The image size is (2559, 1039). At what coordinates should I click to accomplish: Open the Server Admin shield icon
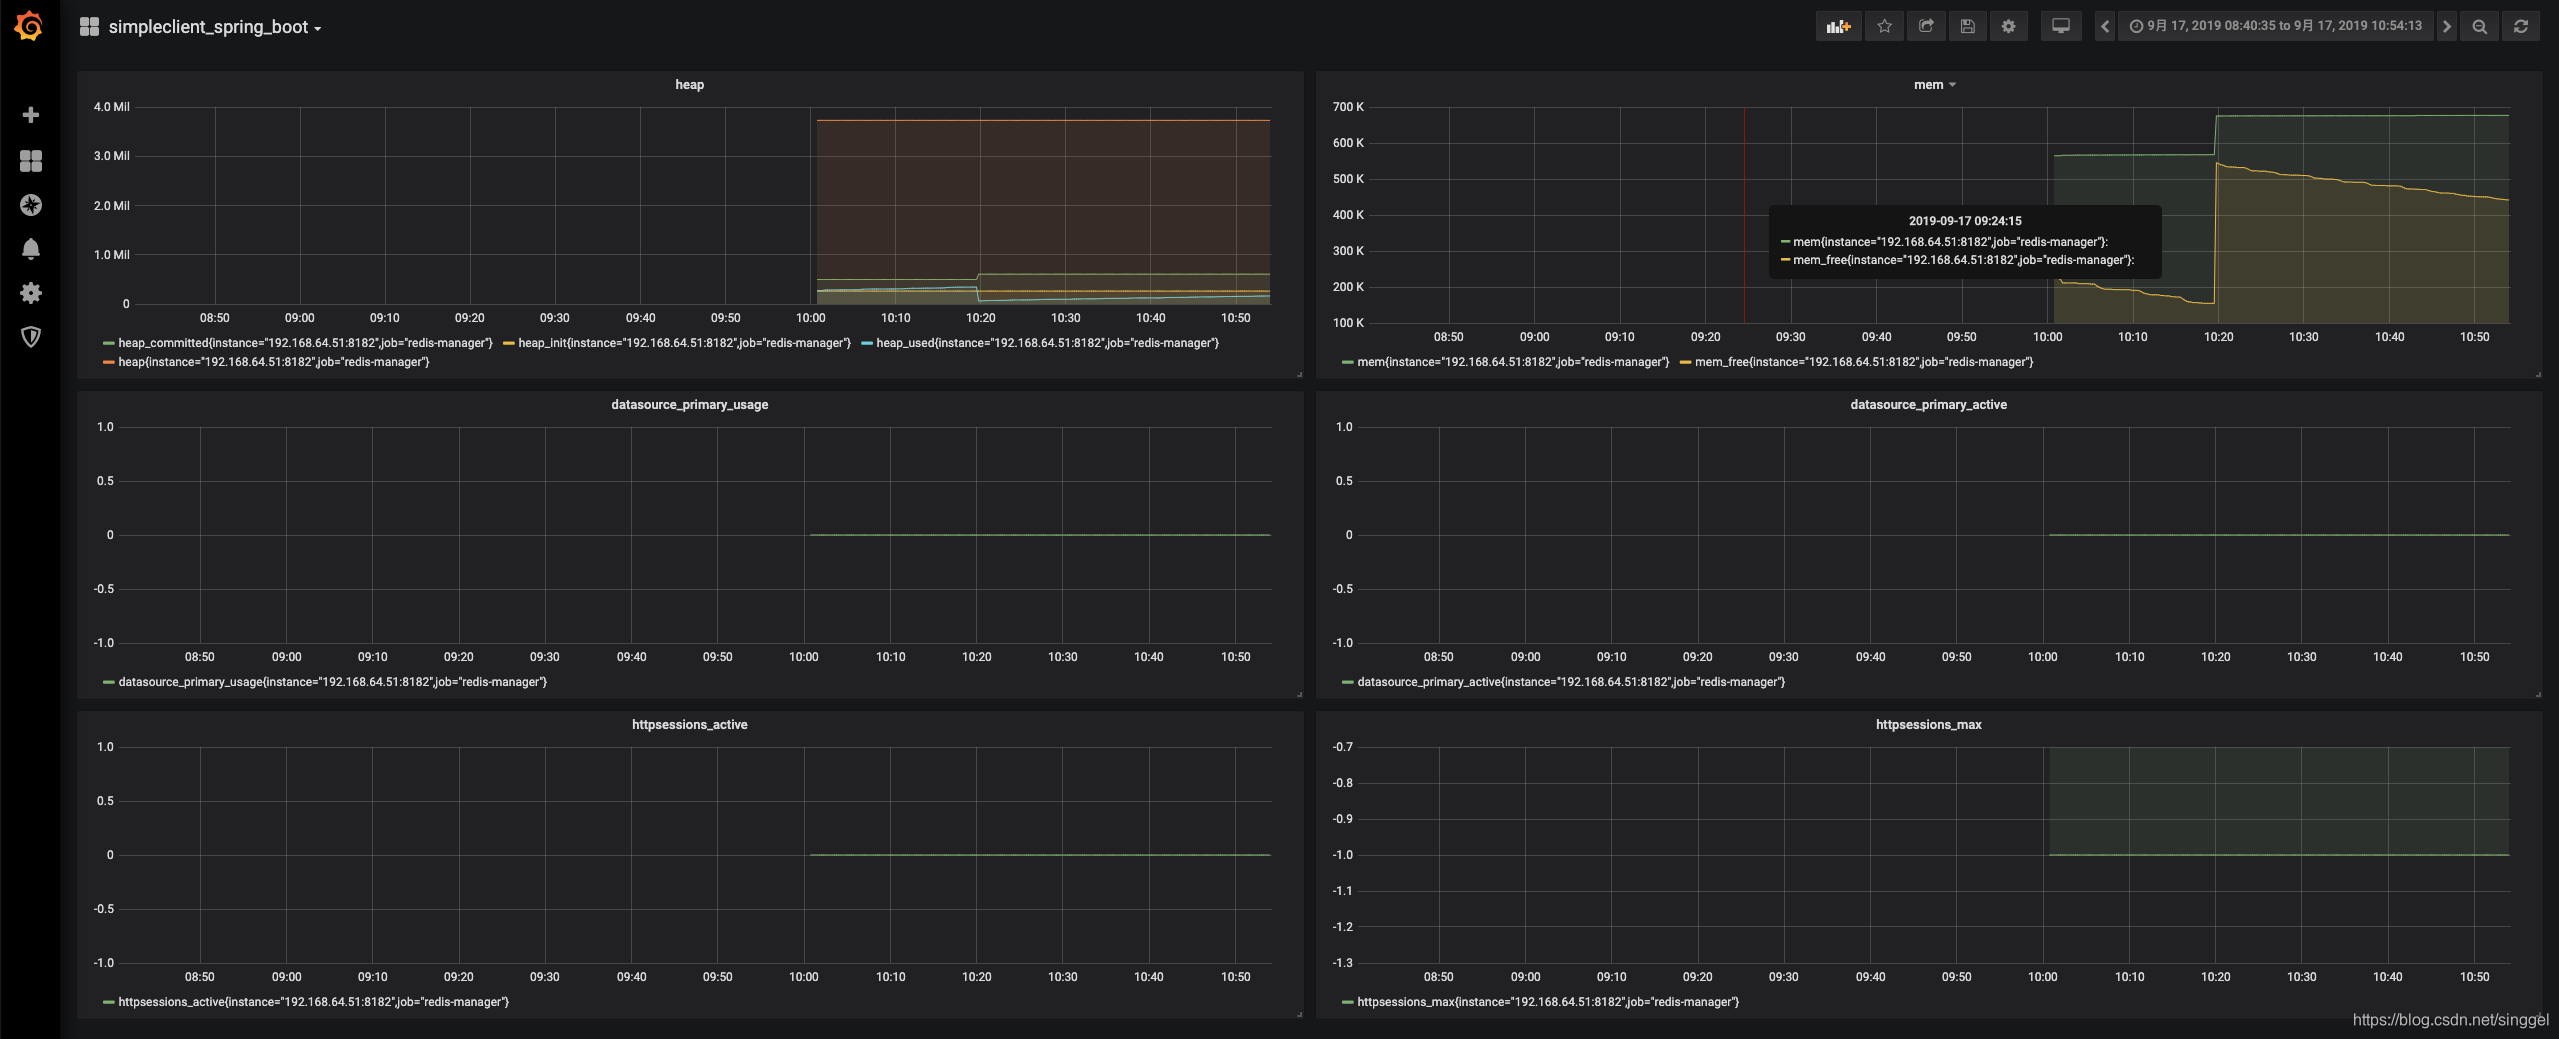pos(31,337)
